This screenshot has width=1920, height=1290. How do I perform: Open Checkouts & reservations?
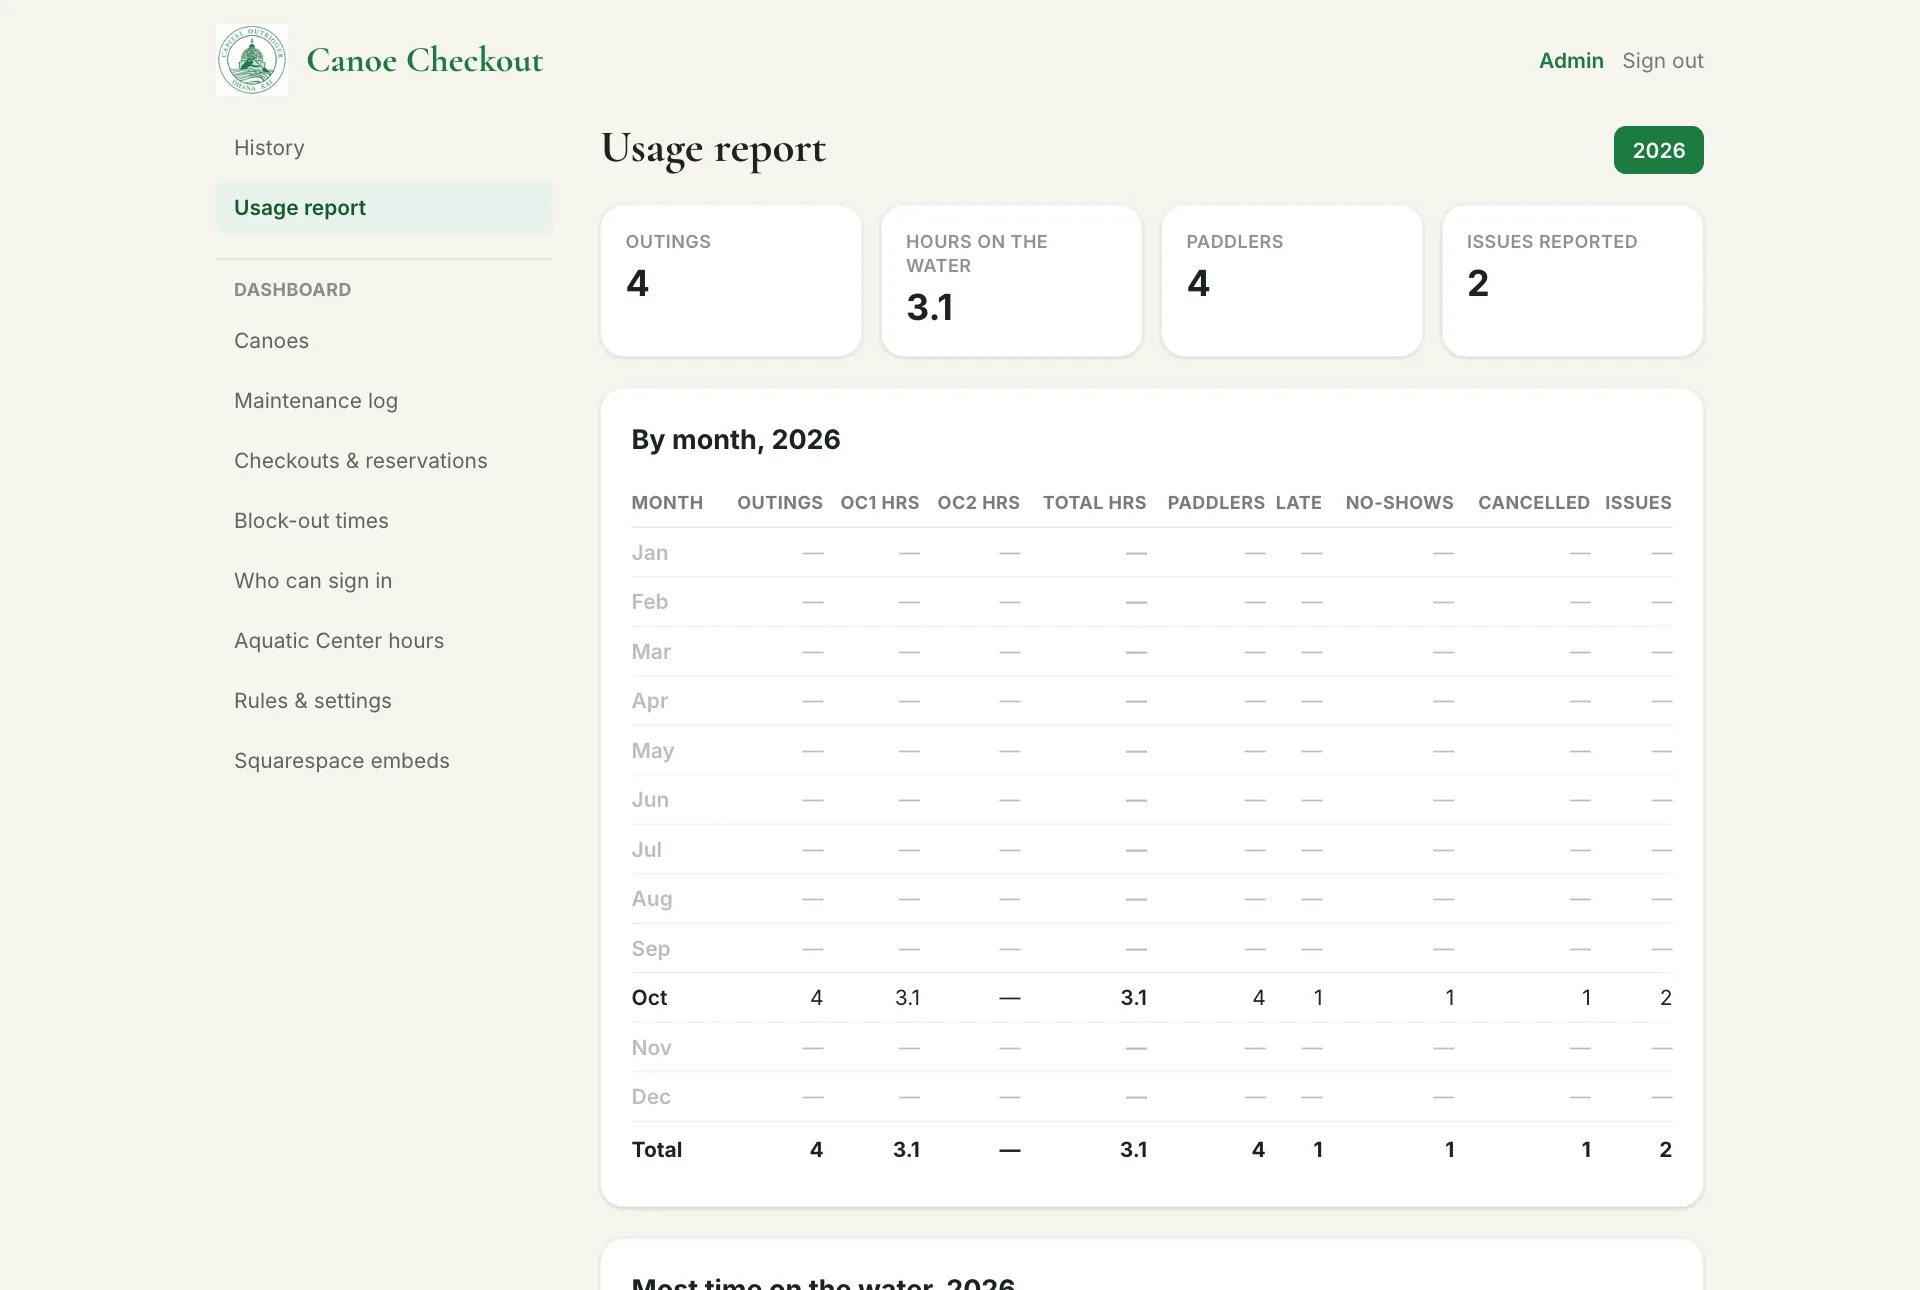tap(384, 461)
